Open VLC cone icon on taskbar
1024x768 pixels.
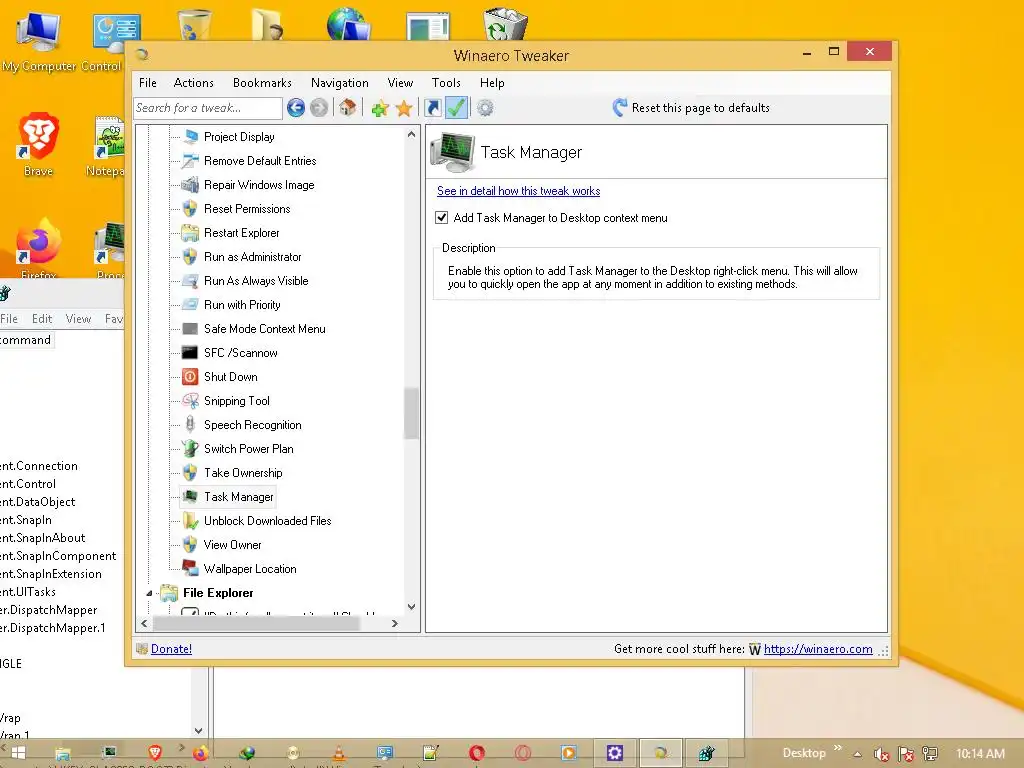339,753
